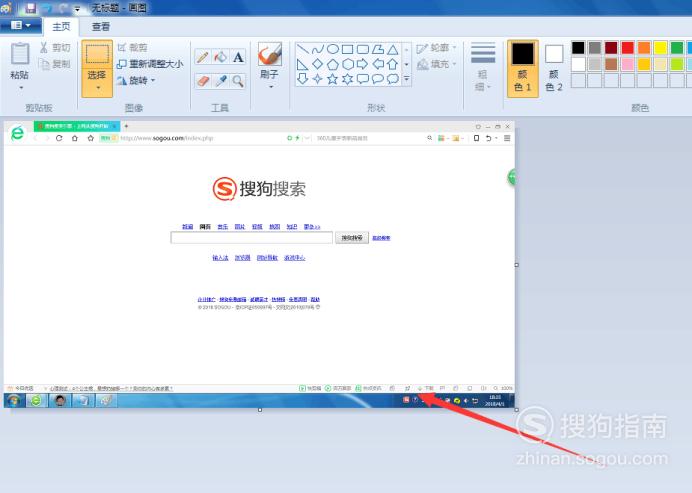Activate the Magnifier tool
The height and width of the screenshot is (493, 692).
click(x=238, y=81)
